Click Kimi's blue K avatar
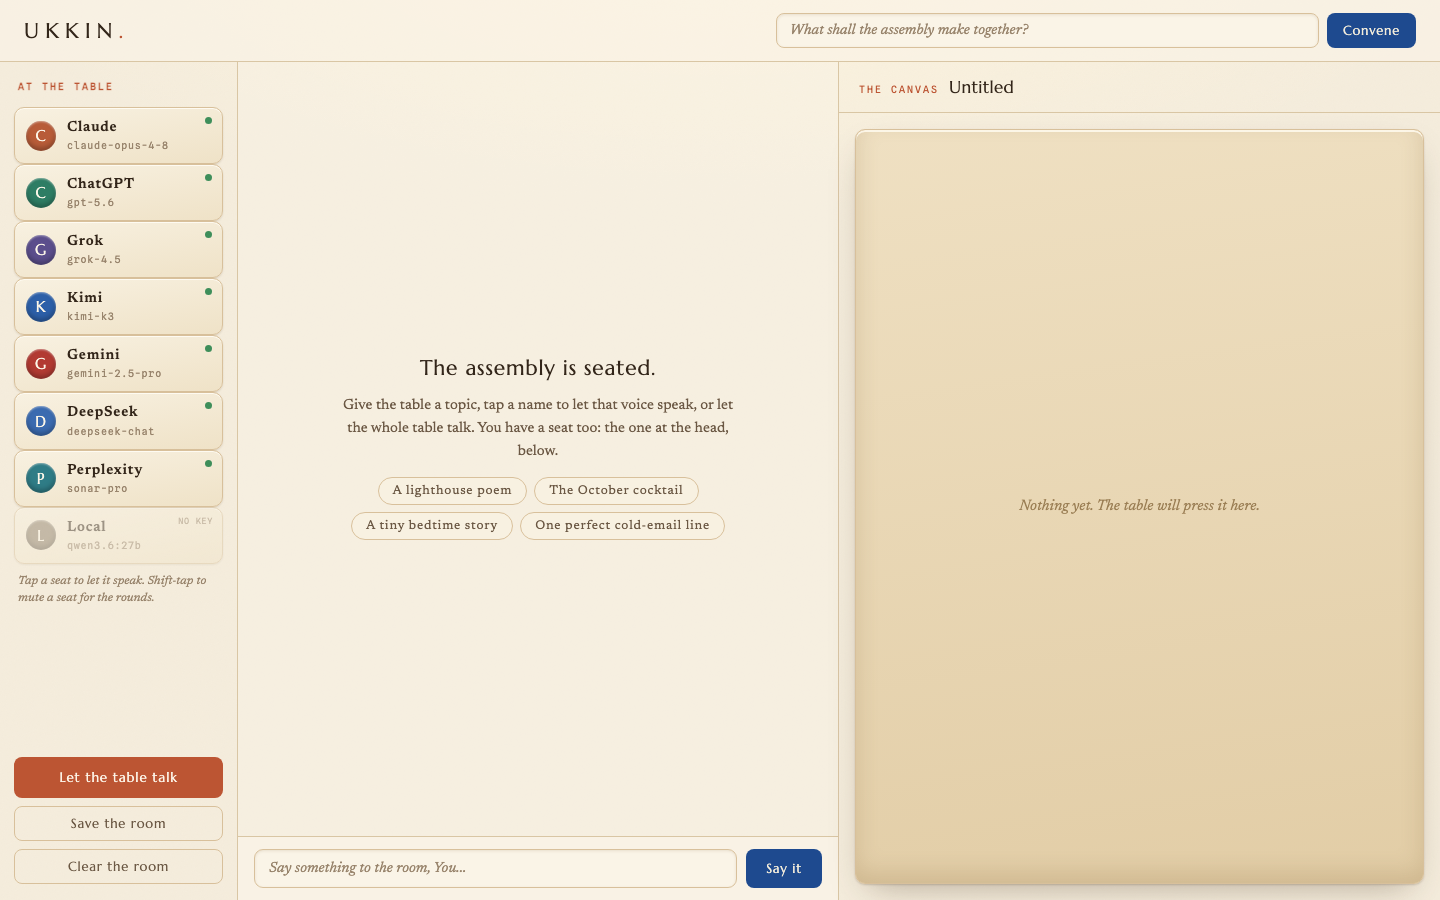This screenshot has height=900, width=1440. 41,307
